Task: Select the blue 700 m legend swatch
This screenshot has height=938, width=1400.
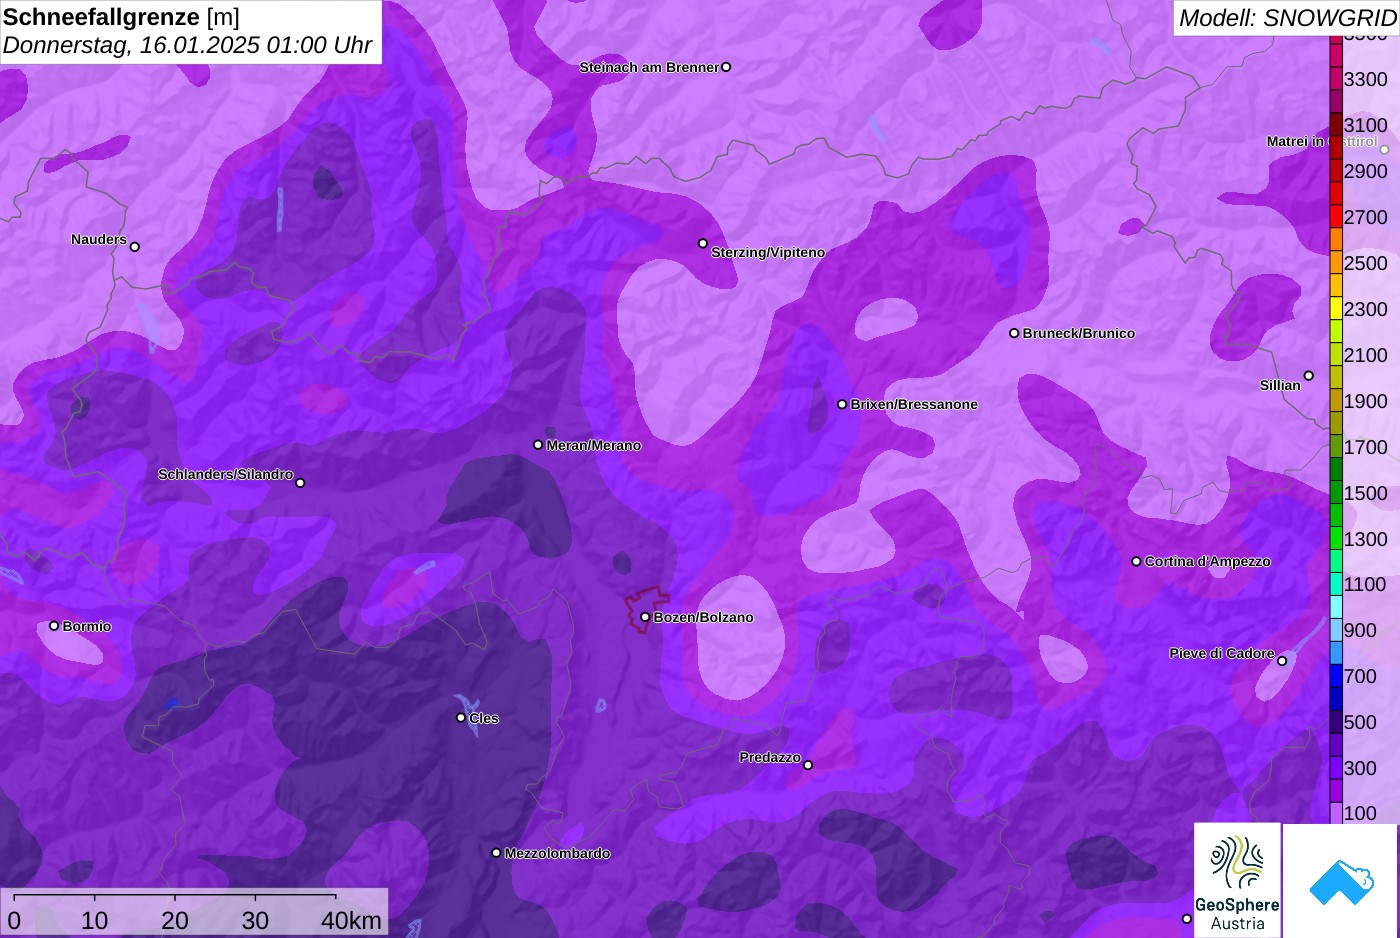Action: click(x=1336, y=676)
